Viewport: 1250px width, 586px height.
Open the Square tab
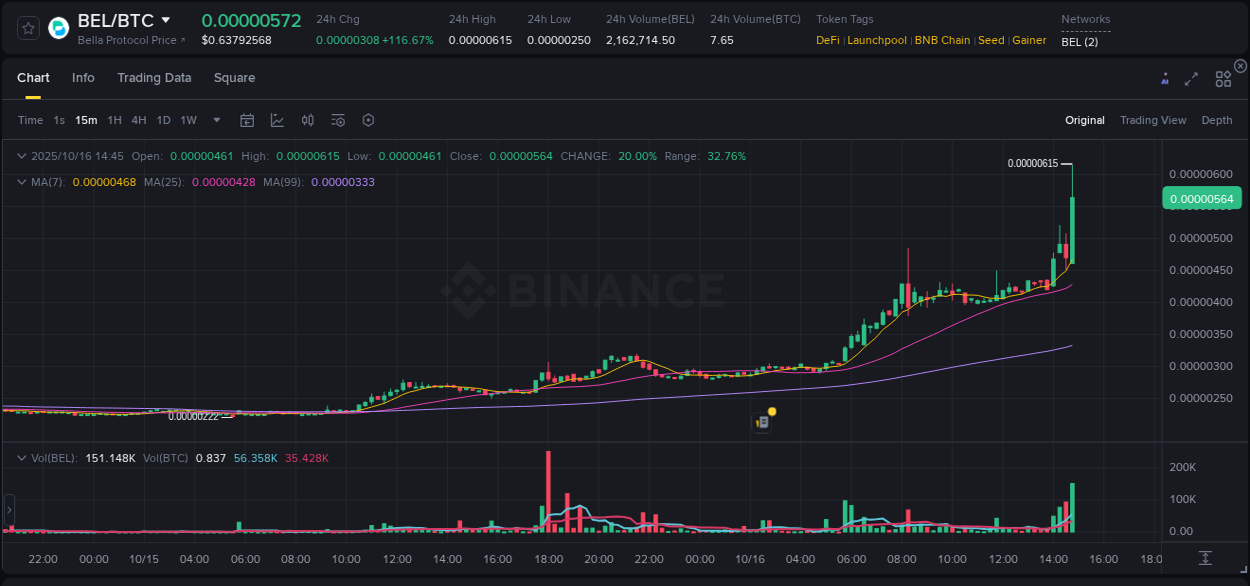(x=235, y=77)
